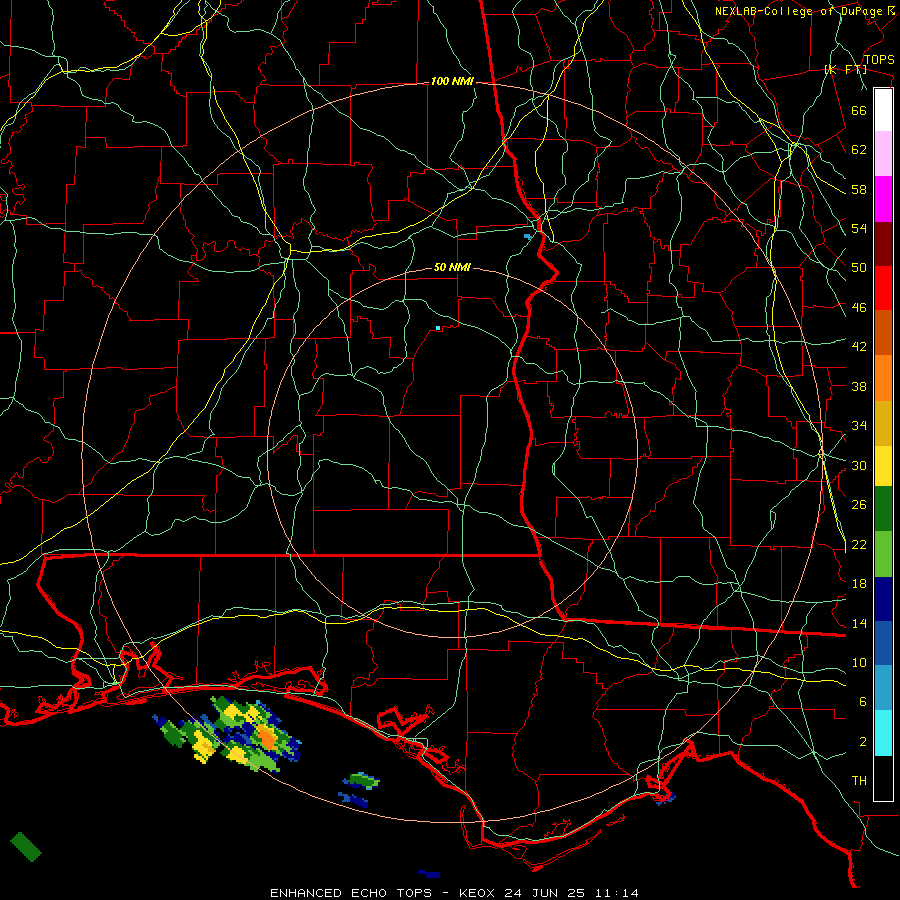Pick the navy blue legend band
Screen dimensions: 900x900
click(x=883, y=599)
